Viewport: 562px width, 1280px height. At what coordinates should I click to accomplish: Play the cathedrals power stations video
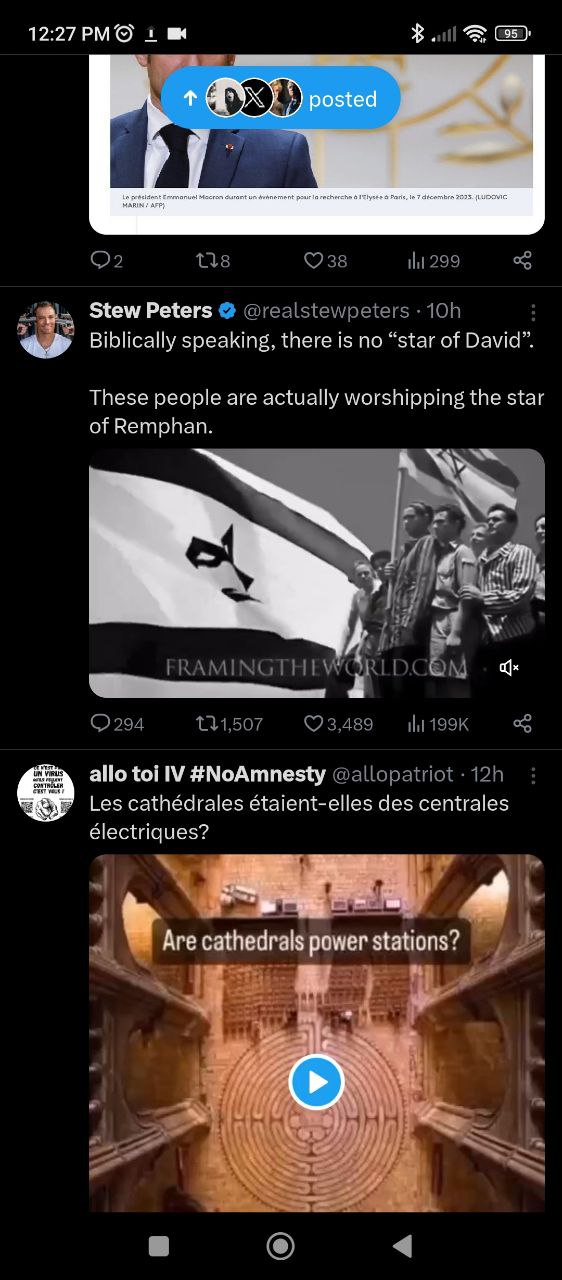(316, 1081)
